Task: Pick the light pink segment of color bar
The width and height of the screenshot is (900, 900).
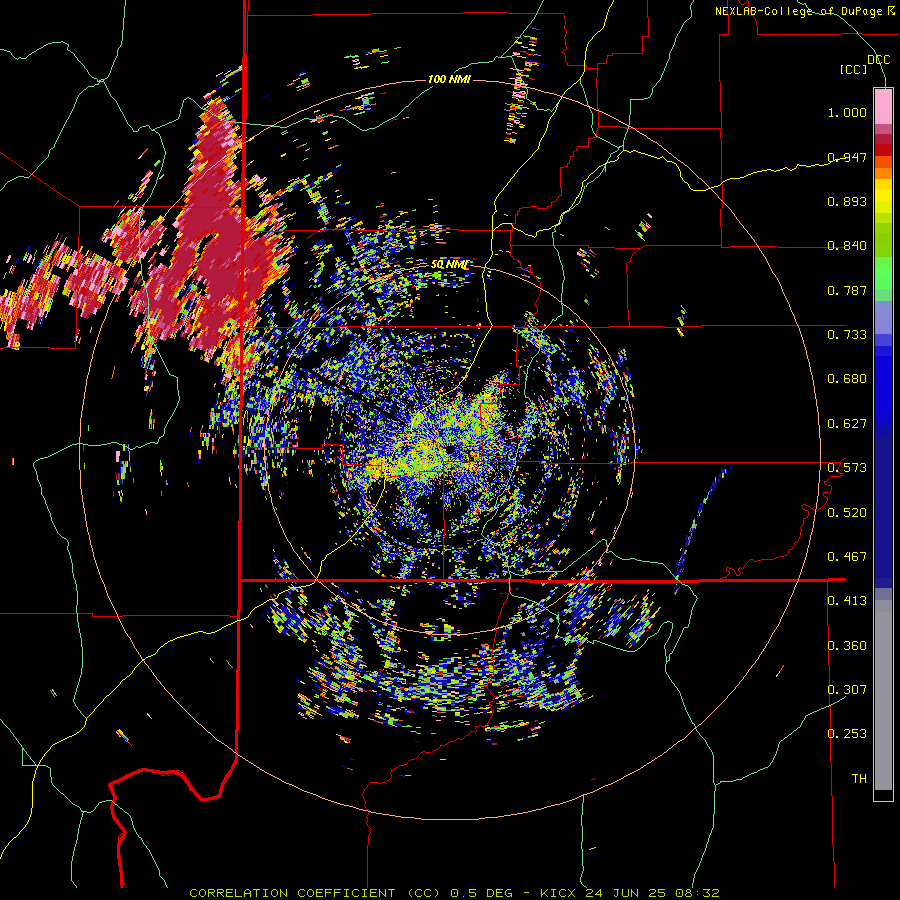Action: point(883,107)
